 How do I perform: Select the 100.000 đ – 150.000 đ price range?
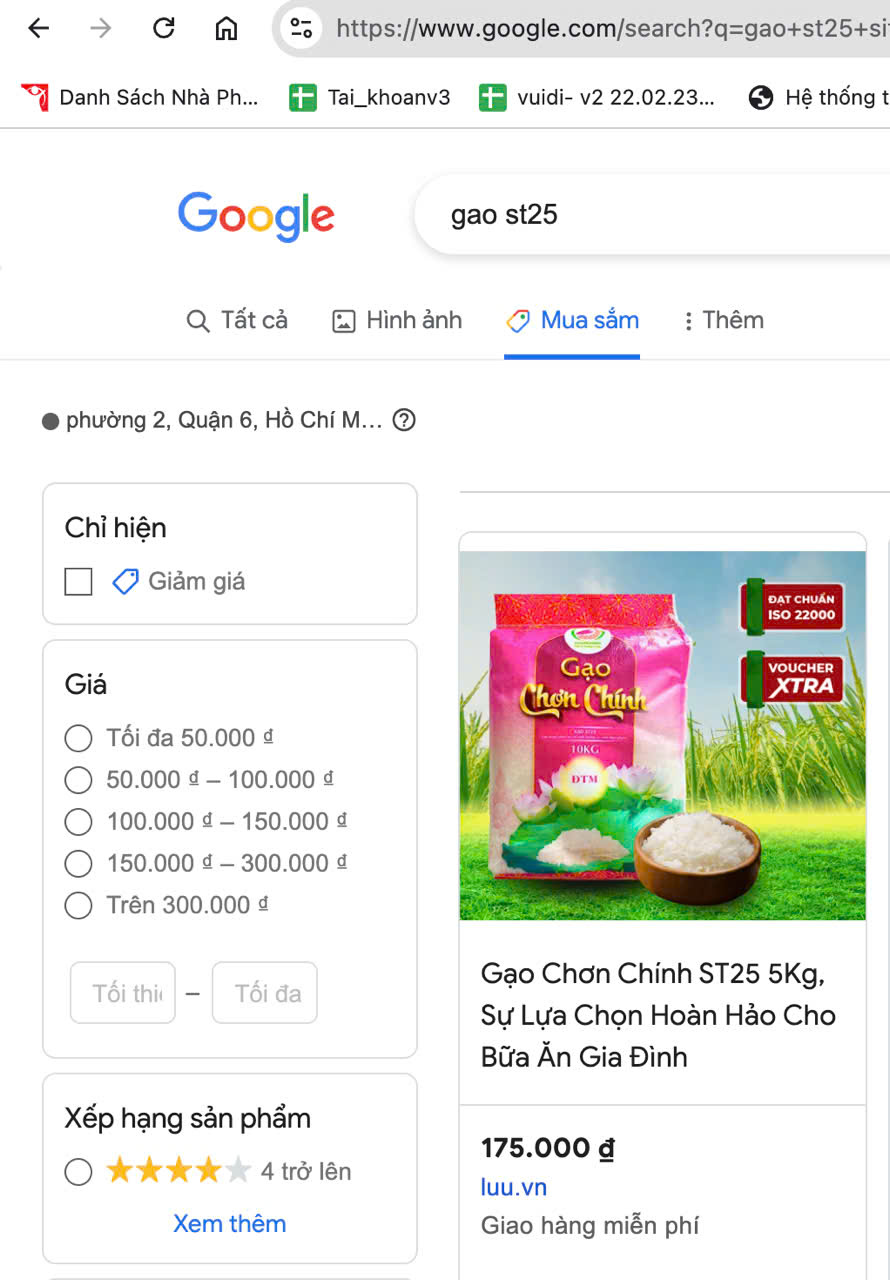pyautogui.click(x=78, y=822)
